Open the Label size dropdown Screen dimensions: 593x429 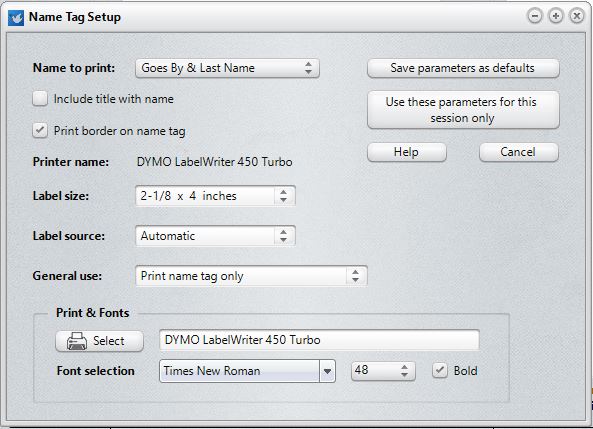point(215,196)
